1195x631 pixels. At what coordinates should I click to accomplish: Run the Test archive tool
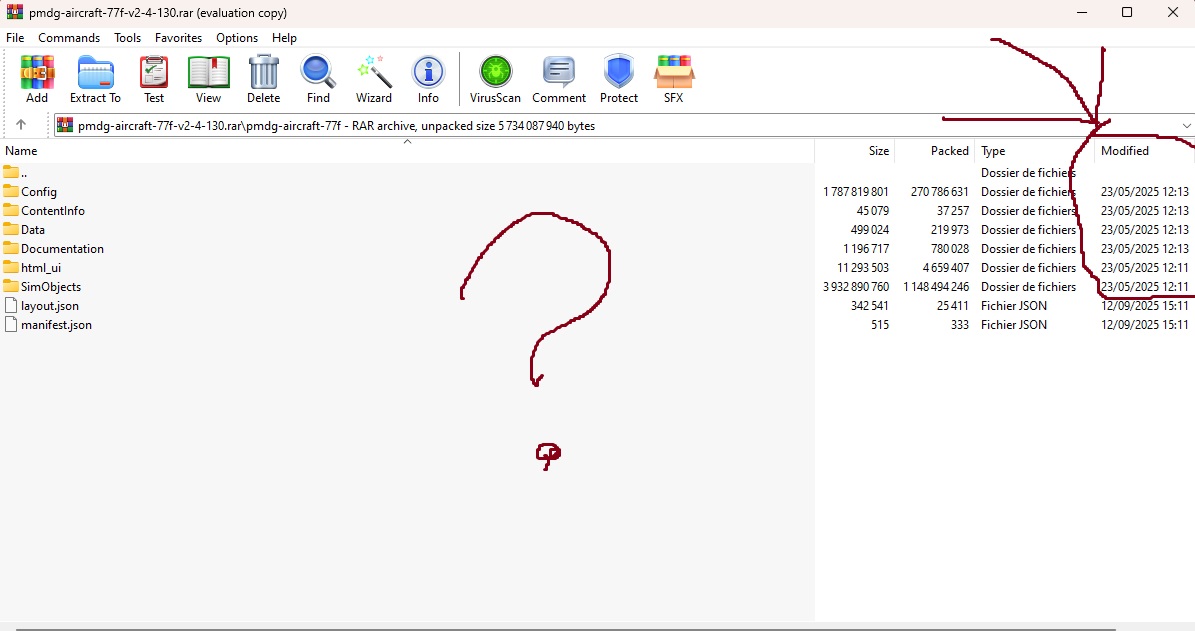(154, 72)
